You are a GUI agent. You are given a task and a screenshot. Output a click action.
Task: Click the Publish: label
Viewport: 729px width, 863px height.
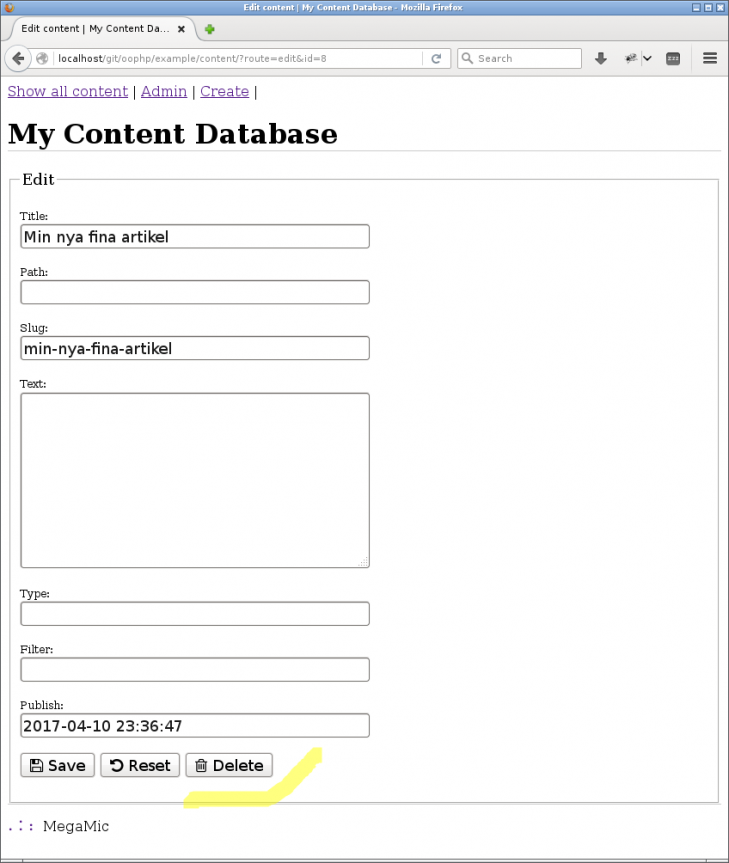[41, 705]
